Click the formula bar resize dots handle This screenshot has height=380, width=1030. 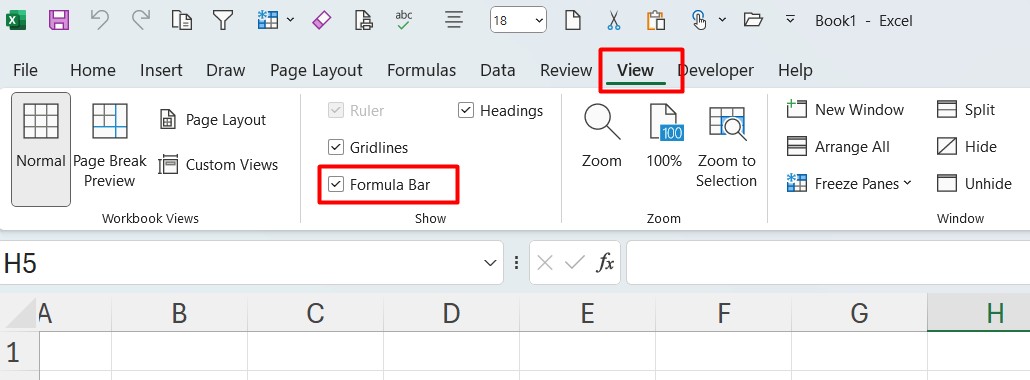[516, 263]
